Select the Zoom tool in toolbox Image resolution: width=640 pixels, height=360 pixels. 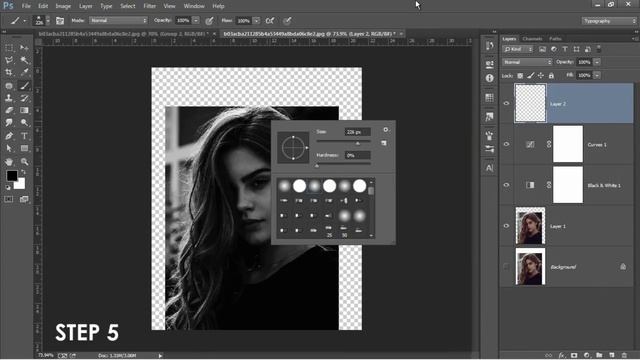[24, 162]
